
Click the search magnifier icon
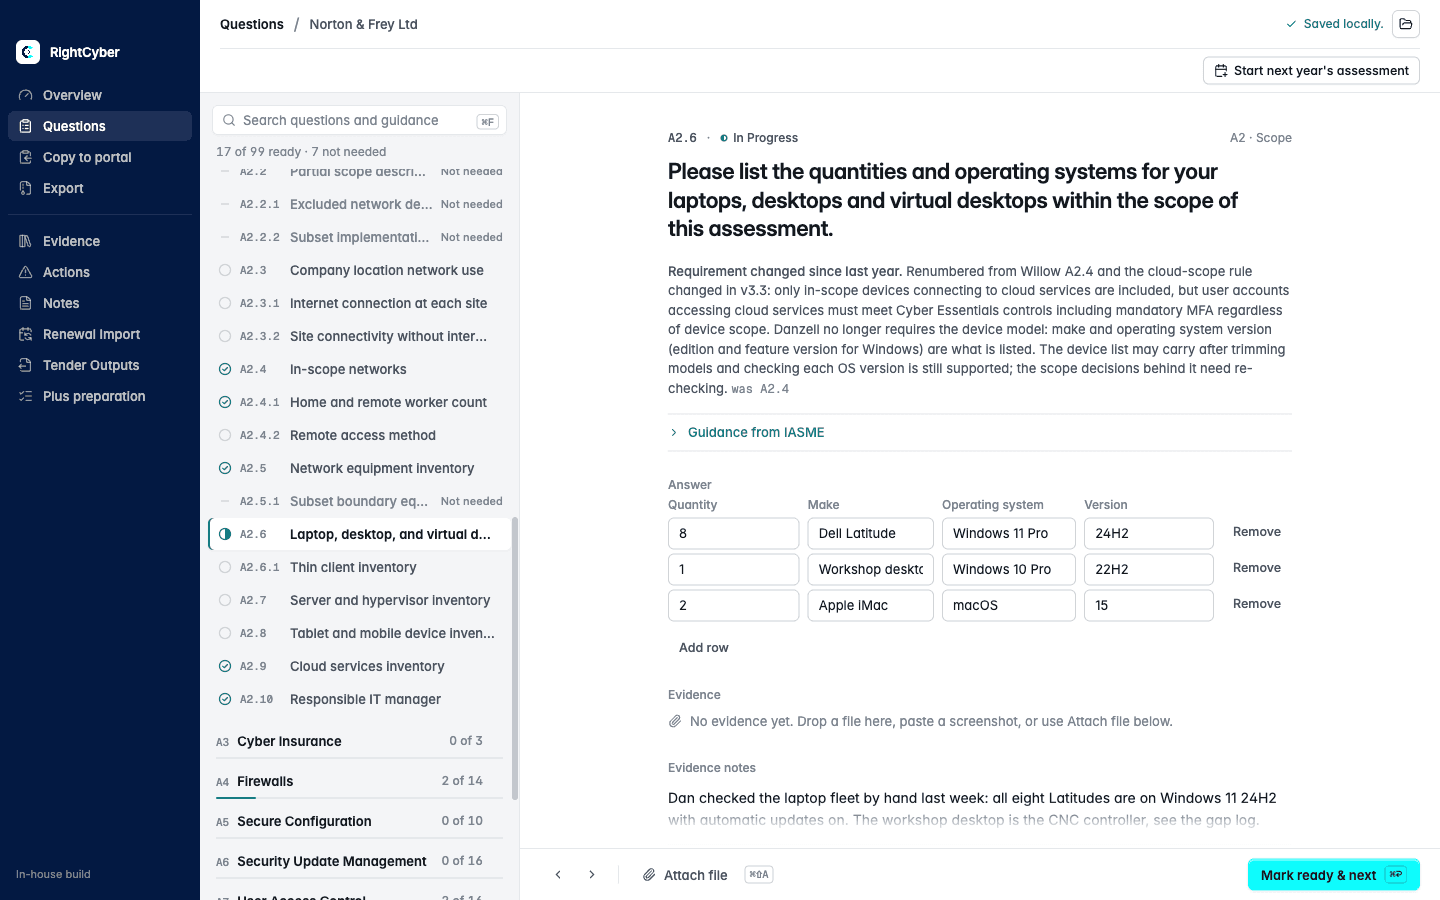coord(229,120)
